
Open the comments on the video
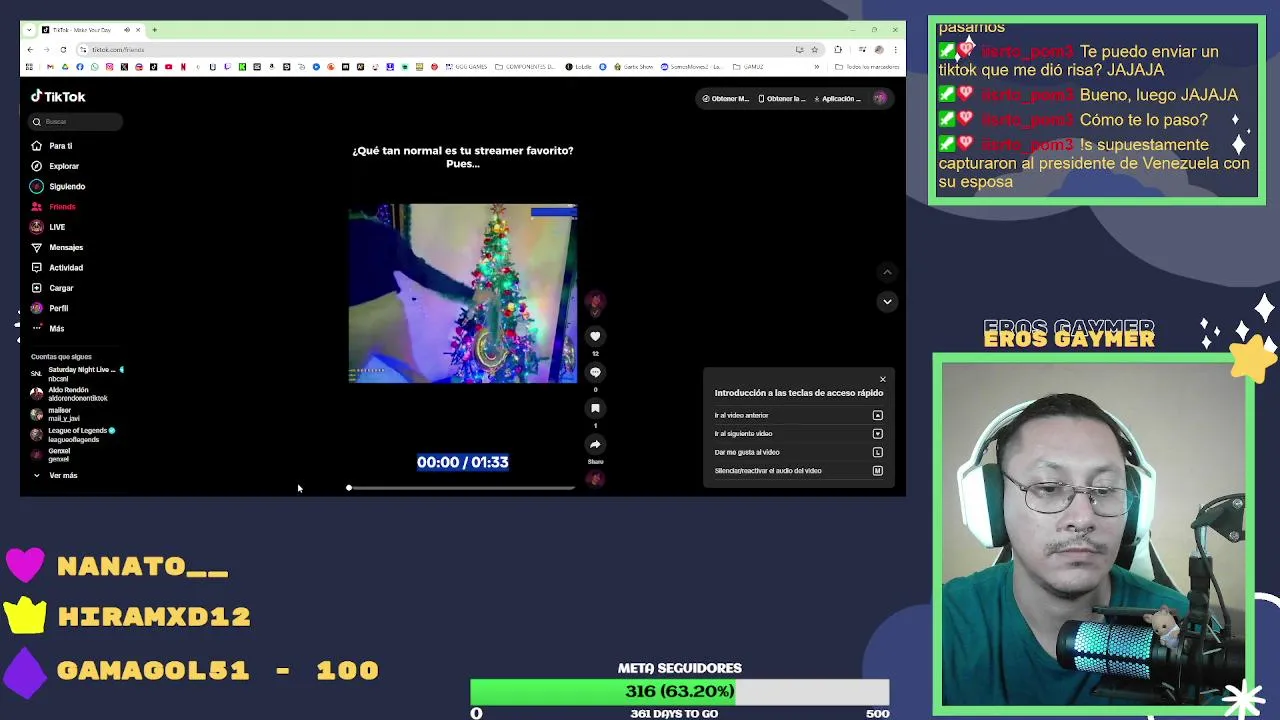(595, 372)
